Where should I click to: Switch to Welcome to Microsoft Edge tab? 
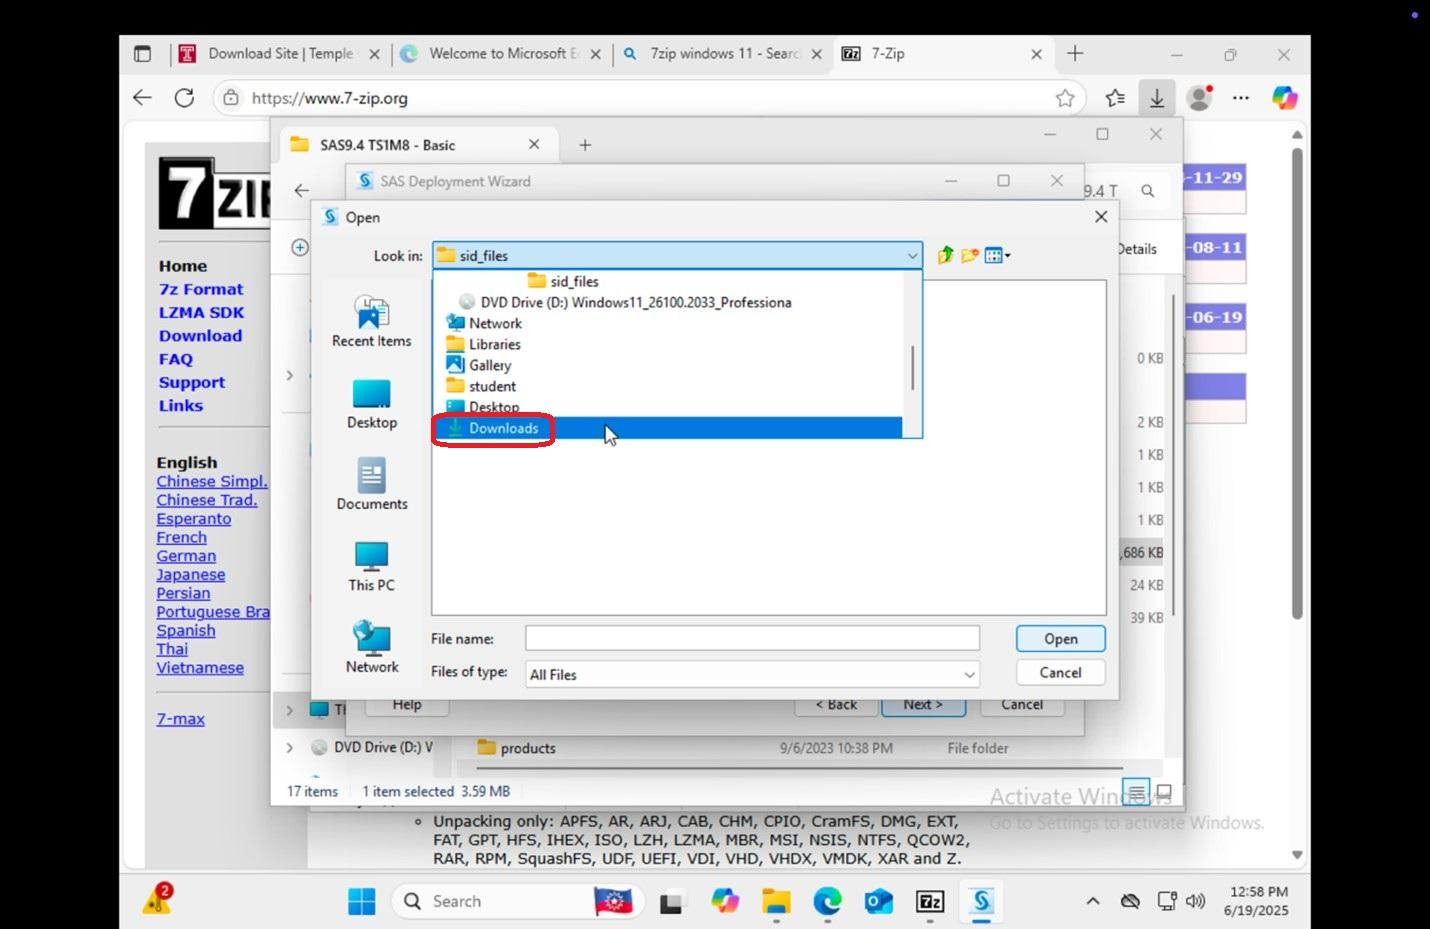tap(502, 54)
